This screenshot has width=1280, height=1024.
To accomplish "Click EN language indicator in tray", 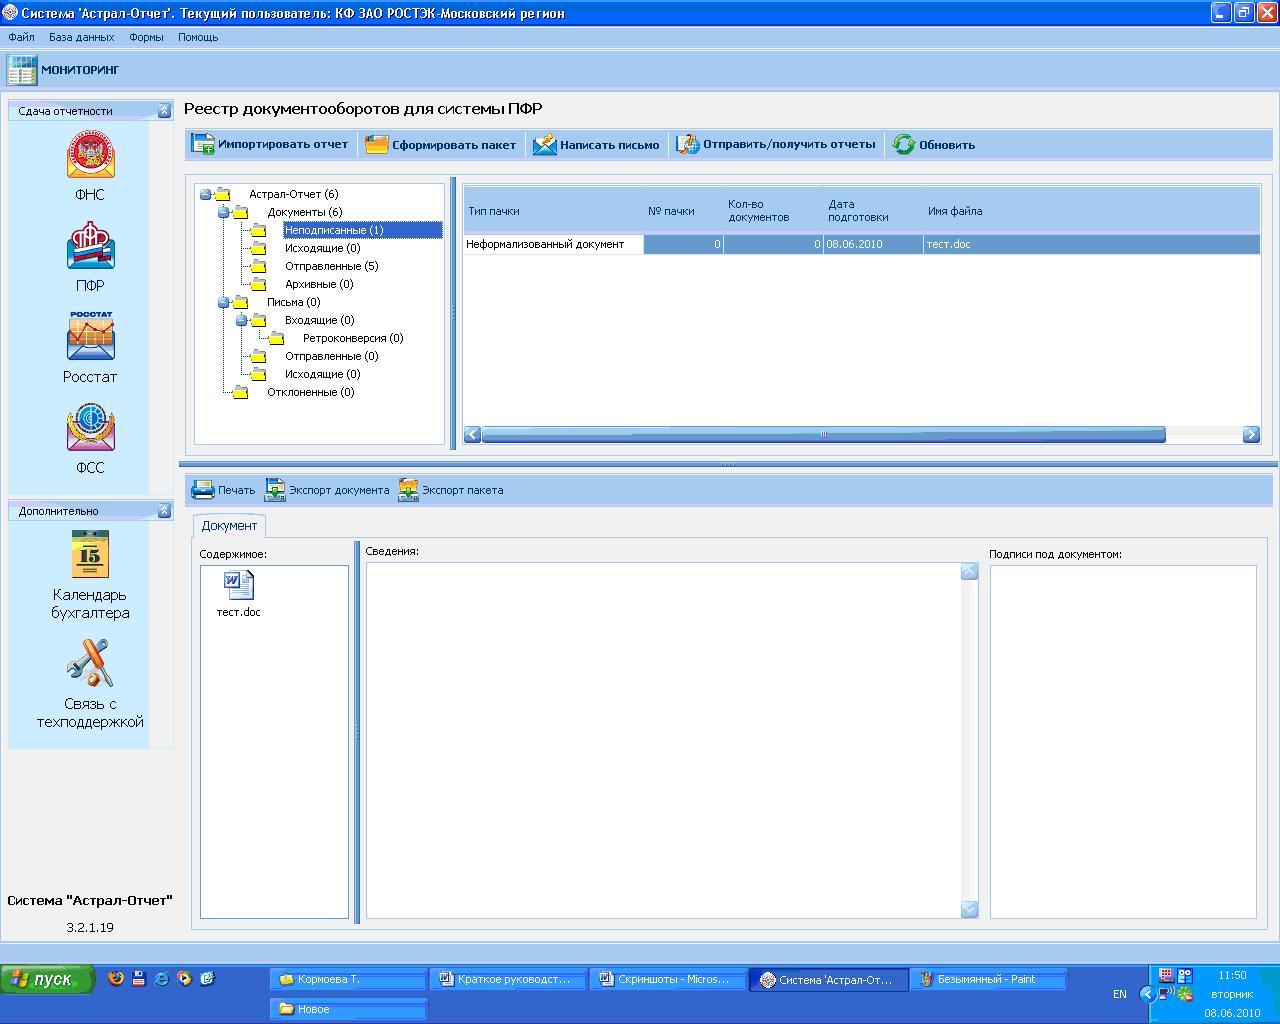I will (x=1119, y=994).
